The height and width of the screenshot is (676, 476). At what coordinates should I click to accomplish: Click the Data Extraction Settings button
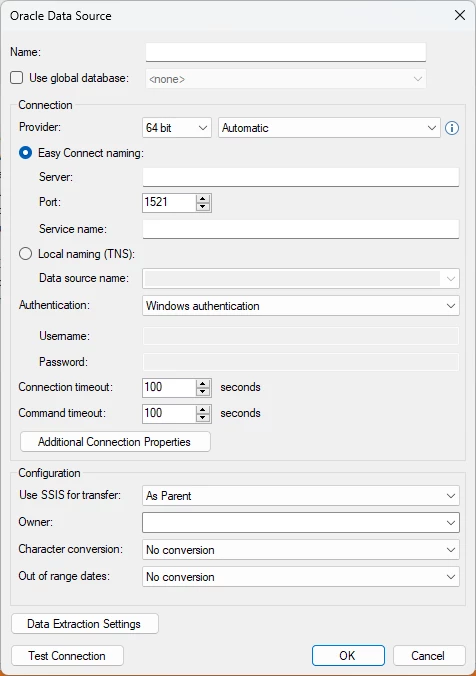click(x=85, y=624)
